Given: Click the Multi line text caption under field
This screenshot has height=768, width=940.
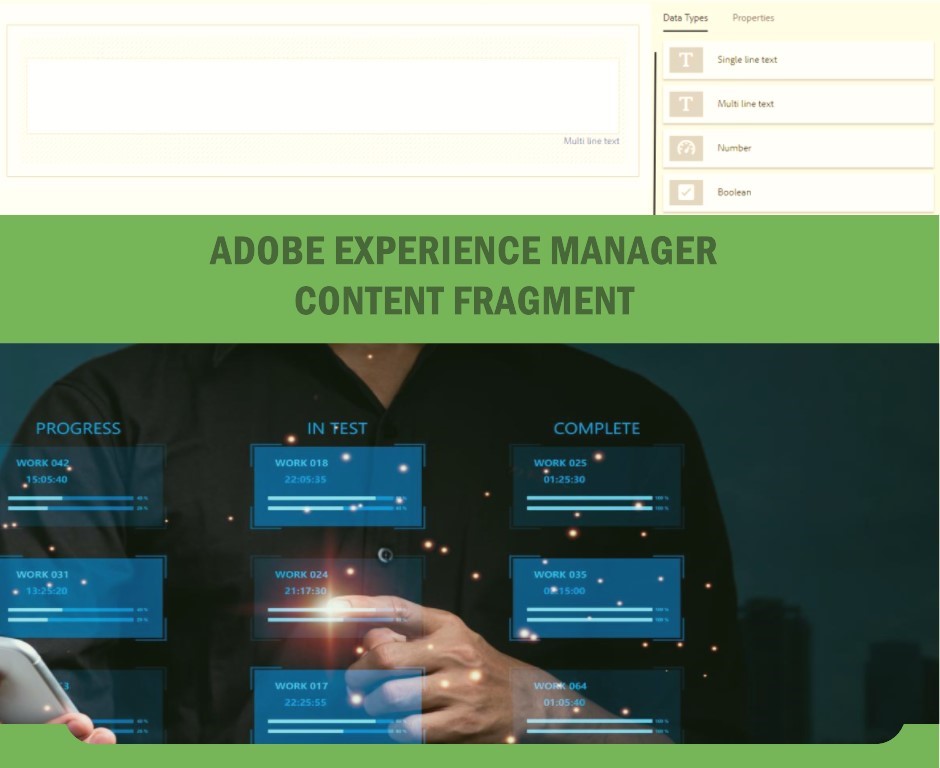Looking at the screenshot, I should pyautogui.click(x=591, y=141).
